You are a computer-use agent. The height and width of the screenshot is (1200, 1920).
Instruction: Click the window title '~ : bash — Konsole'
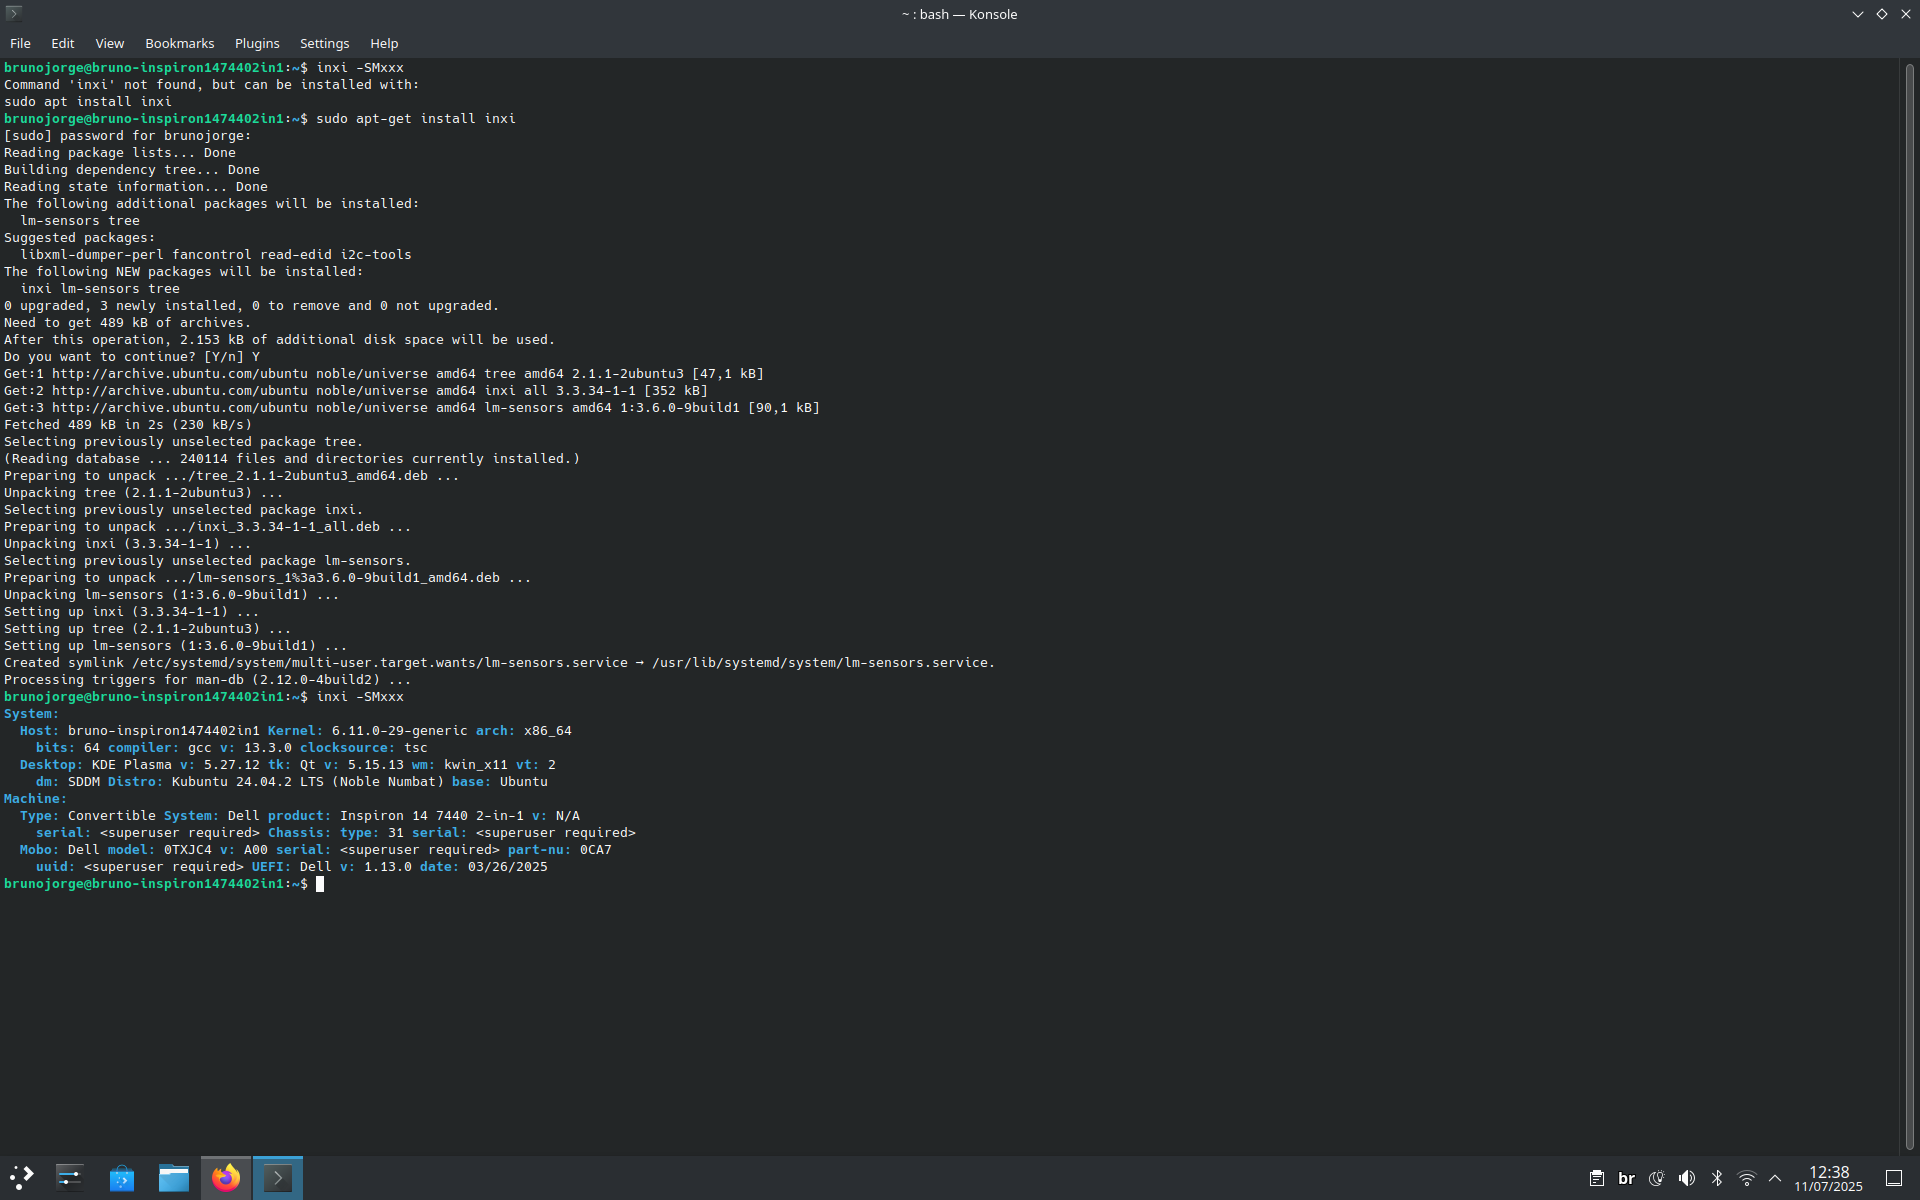pos(959,14)
